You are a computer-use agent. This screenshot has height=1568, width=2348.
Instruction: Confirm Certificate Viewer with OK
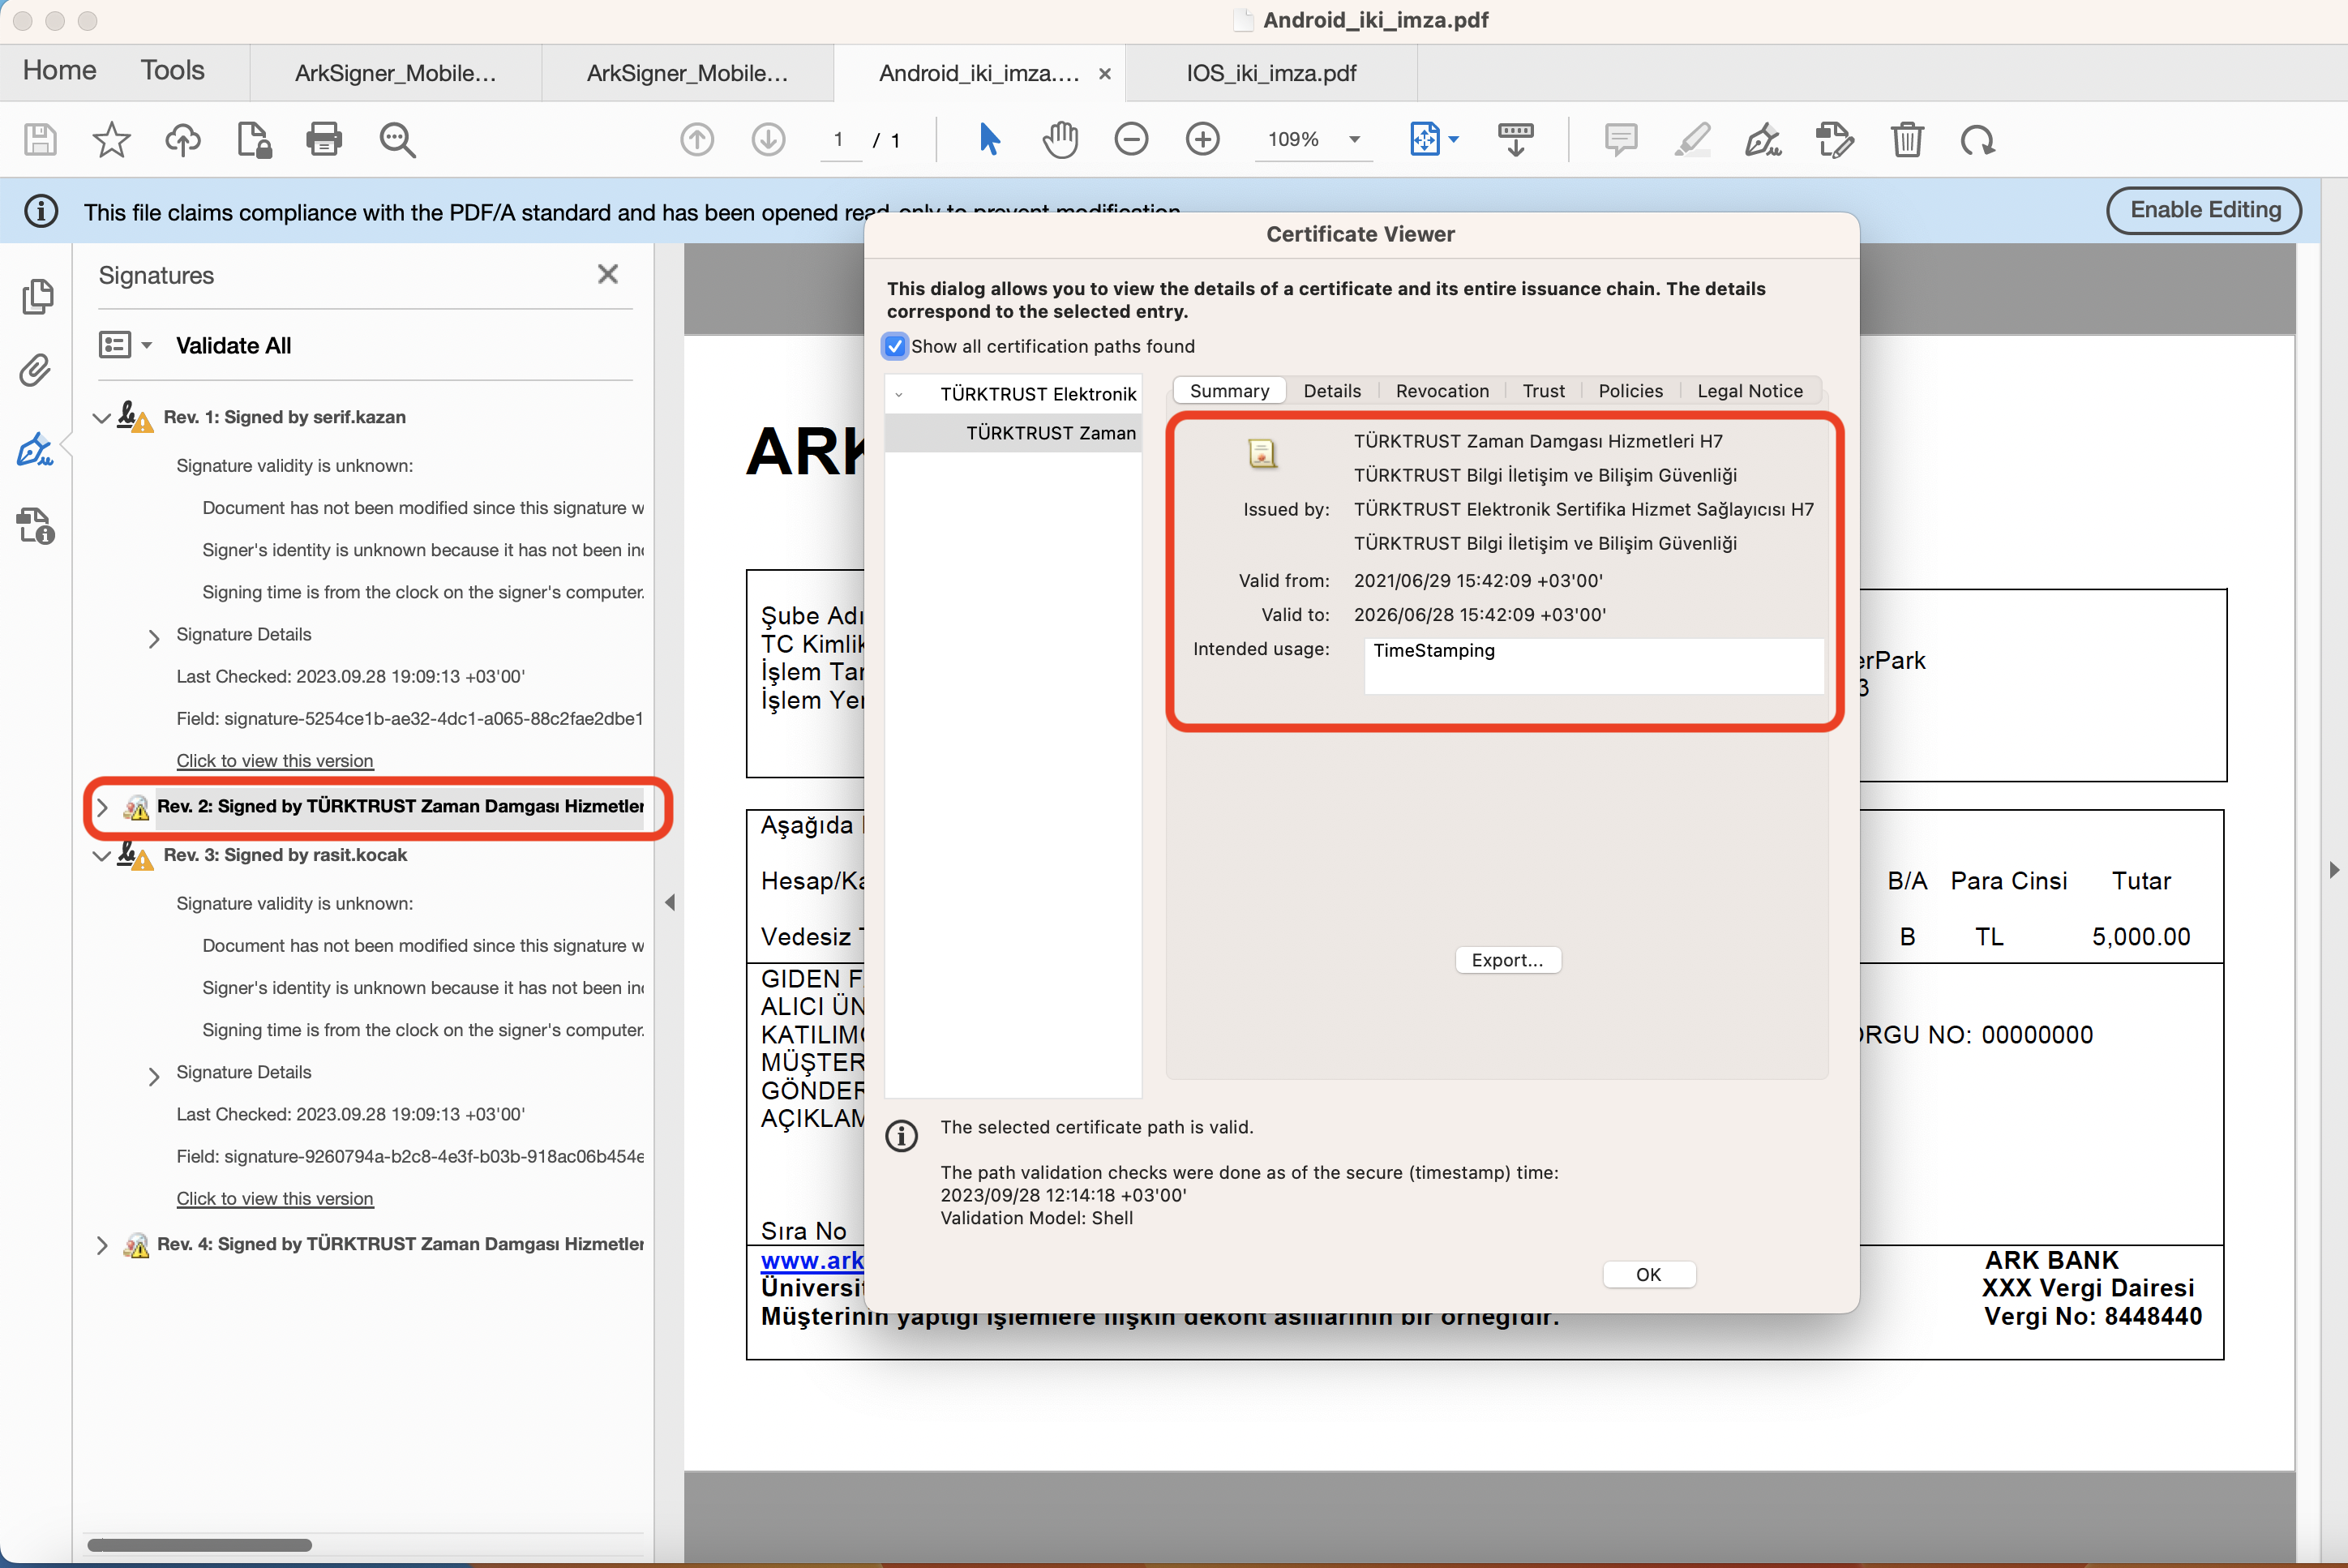(1649, 1275)
